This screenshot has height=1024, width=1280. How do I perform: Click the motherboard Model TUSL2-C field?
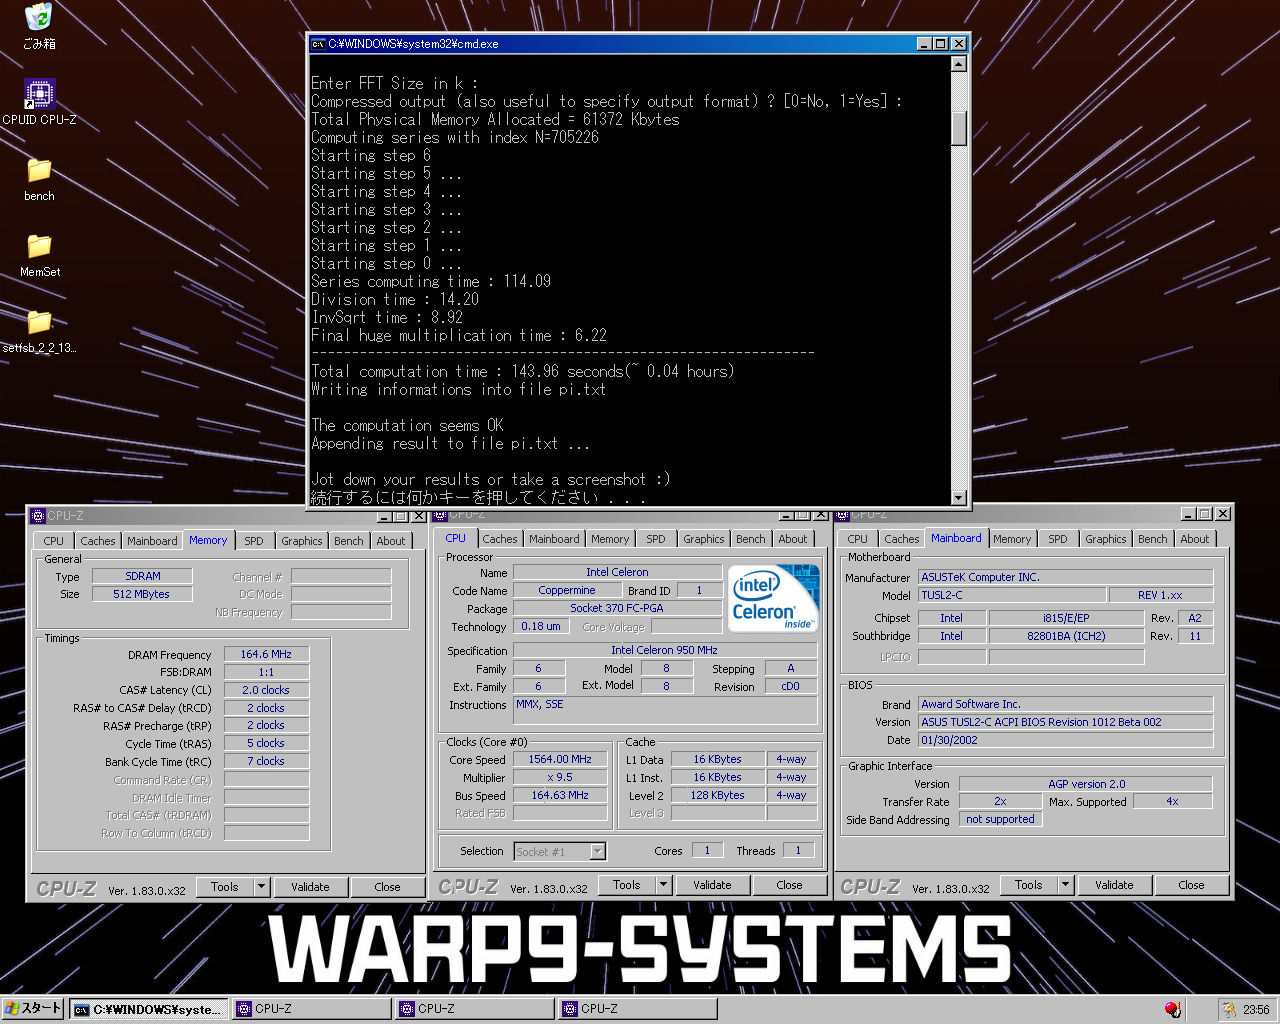coord(1013,595)
